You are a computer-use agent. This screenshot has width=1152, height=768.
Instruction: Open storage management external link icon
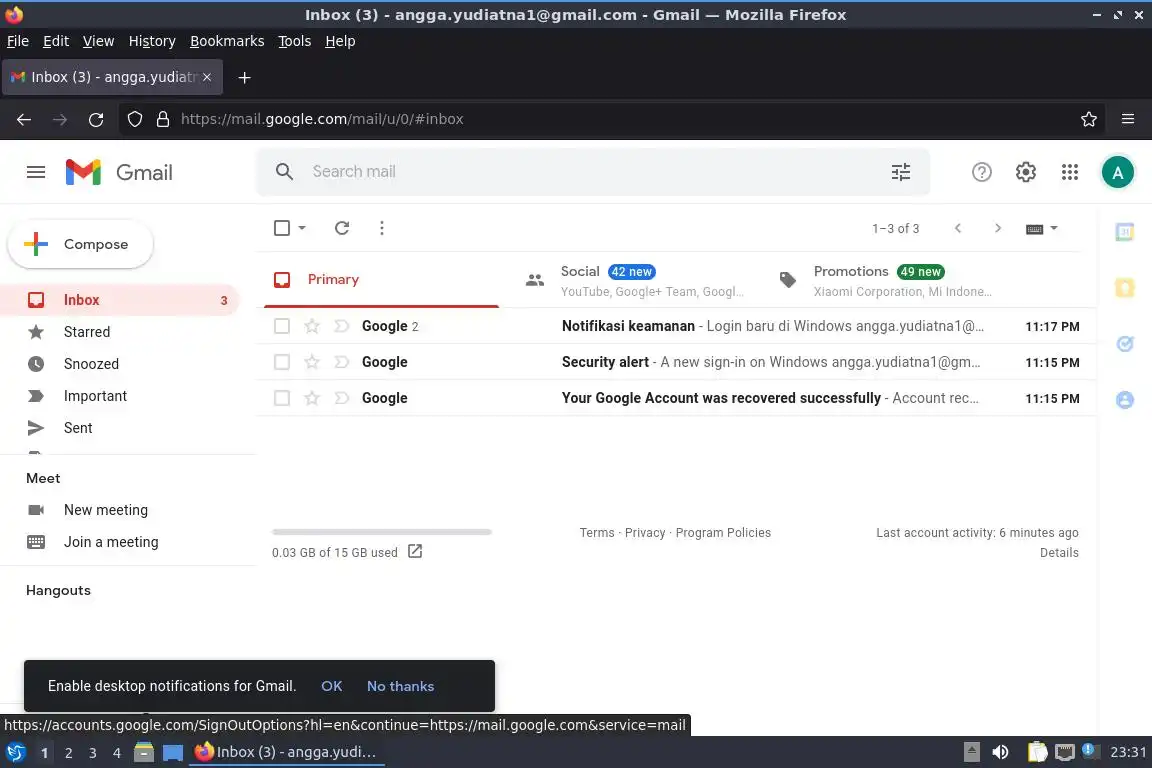coord(415,551)
